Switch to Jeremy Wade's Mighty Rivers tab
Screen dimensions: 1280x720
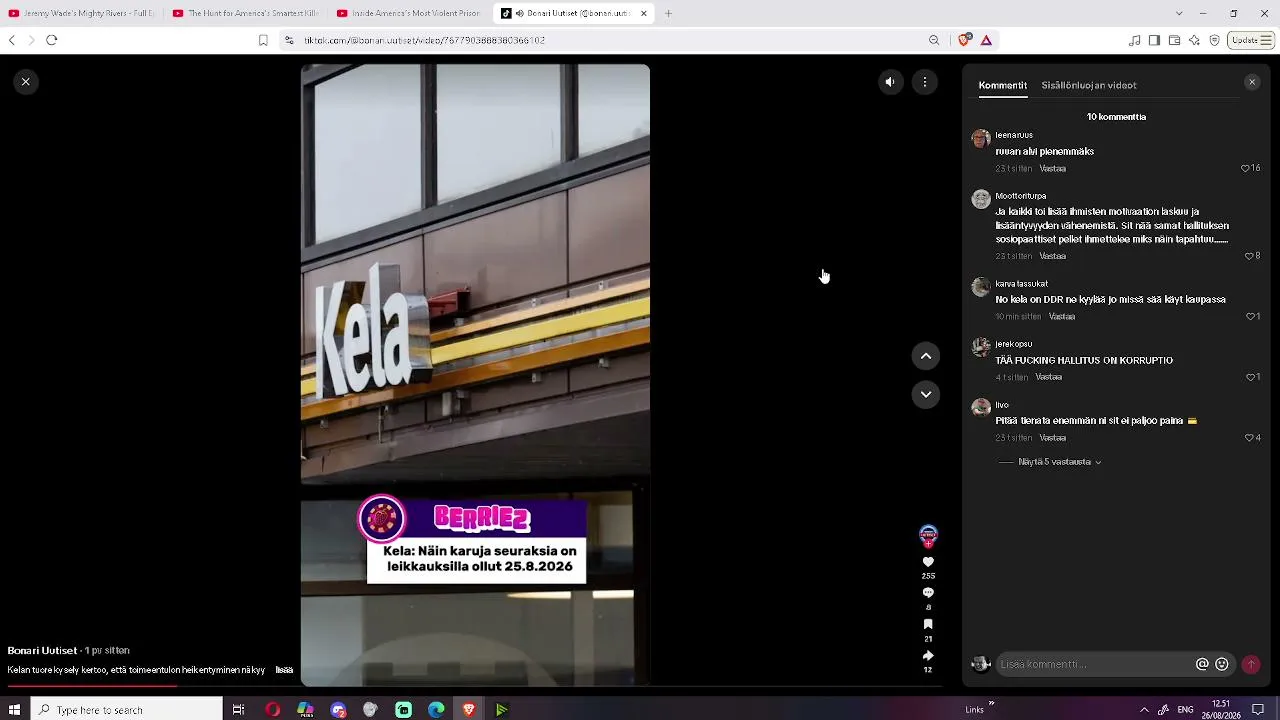[x=82, y=14]
